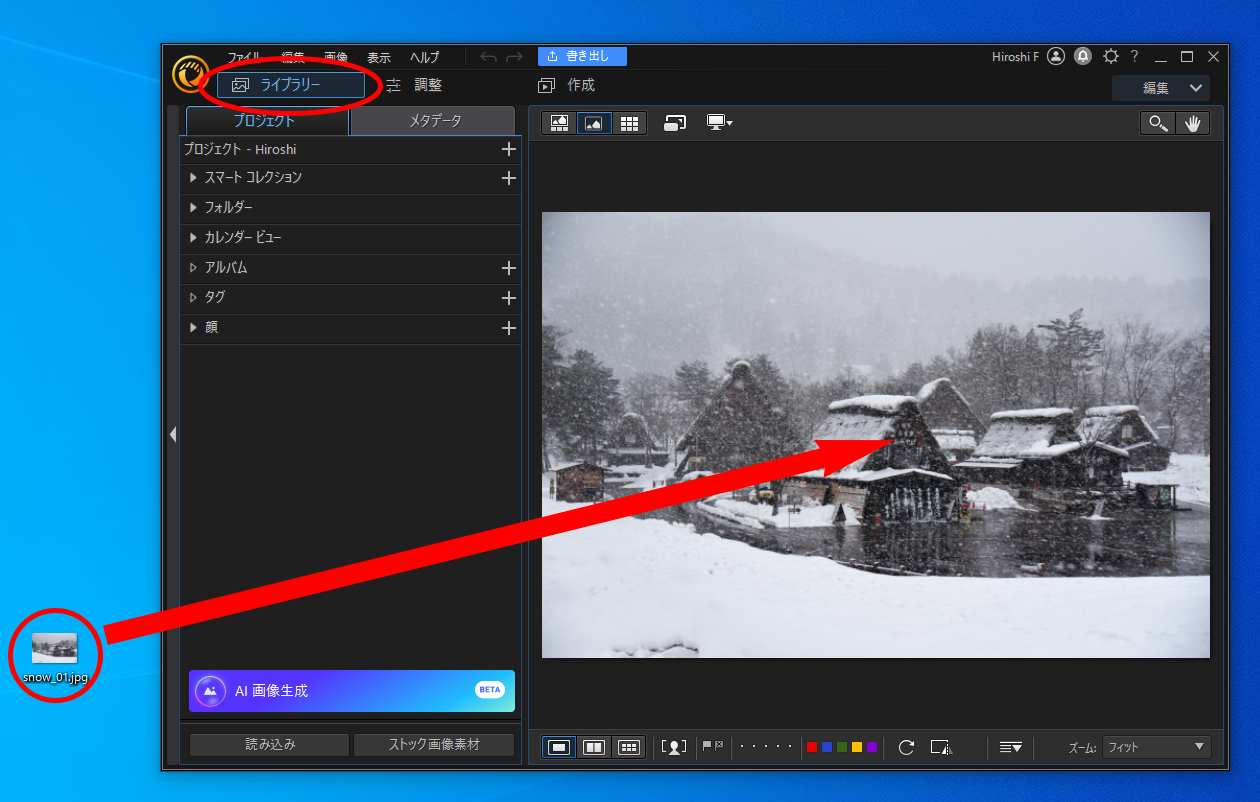Open the AI 画像生成 banner
Screen dimensions: 1260x802
(x=352, y=691)
